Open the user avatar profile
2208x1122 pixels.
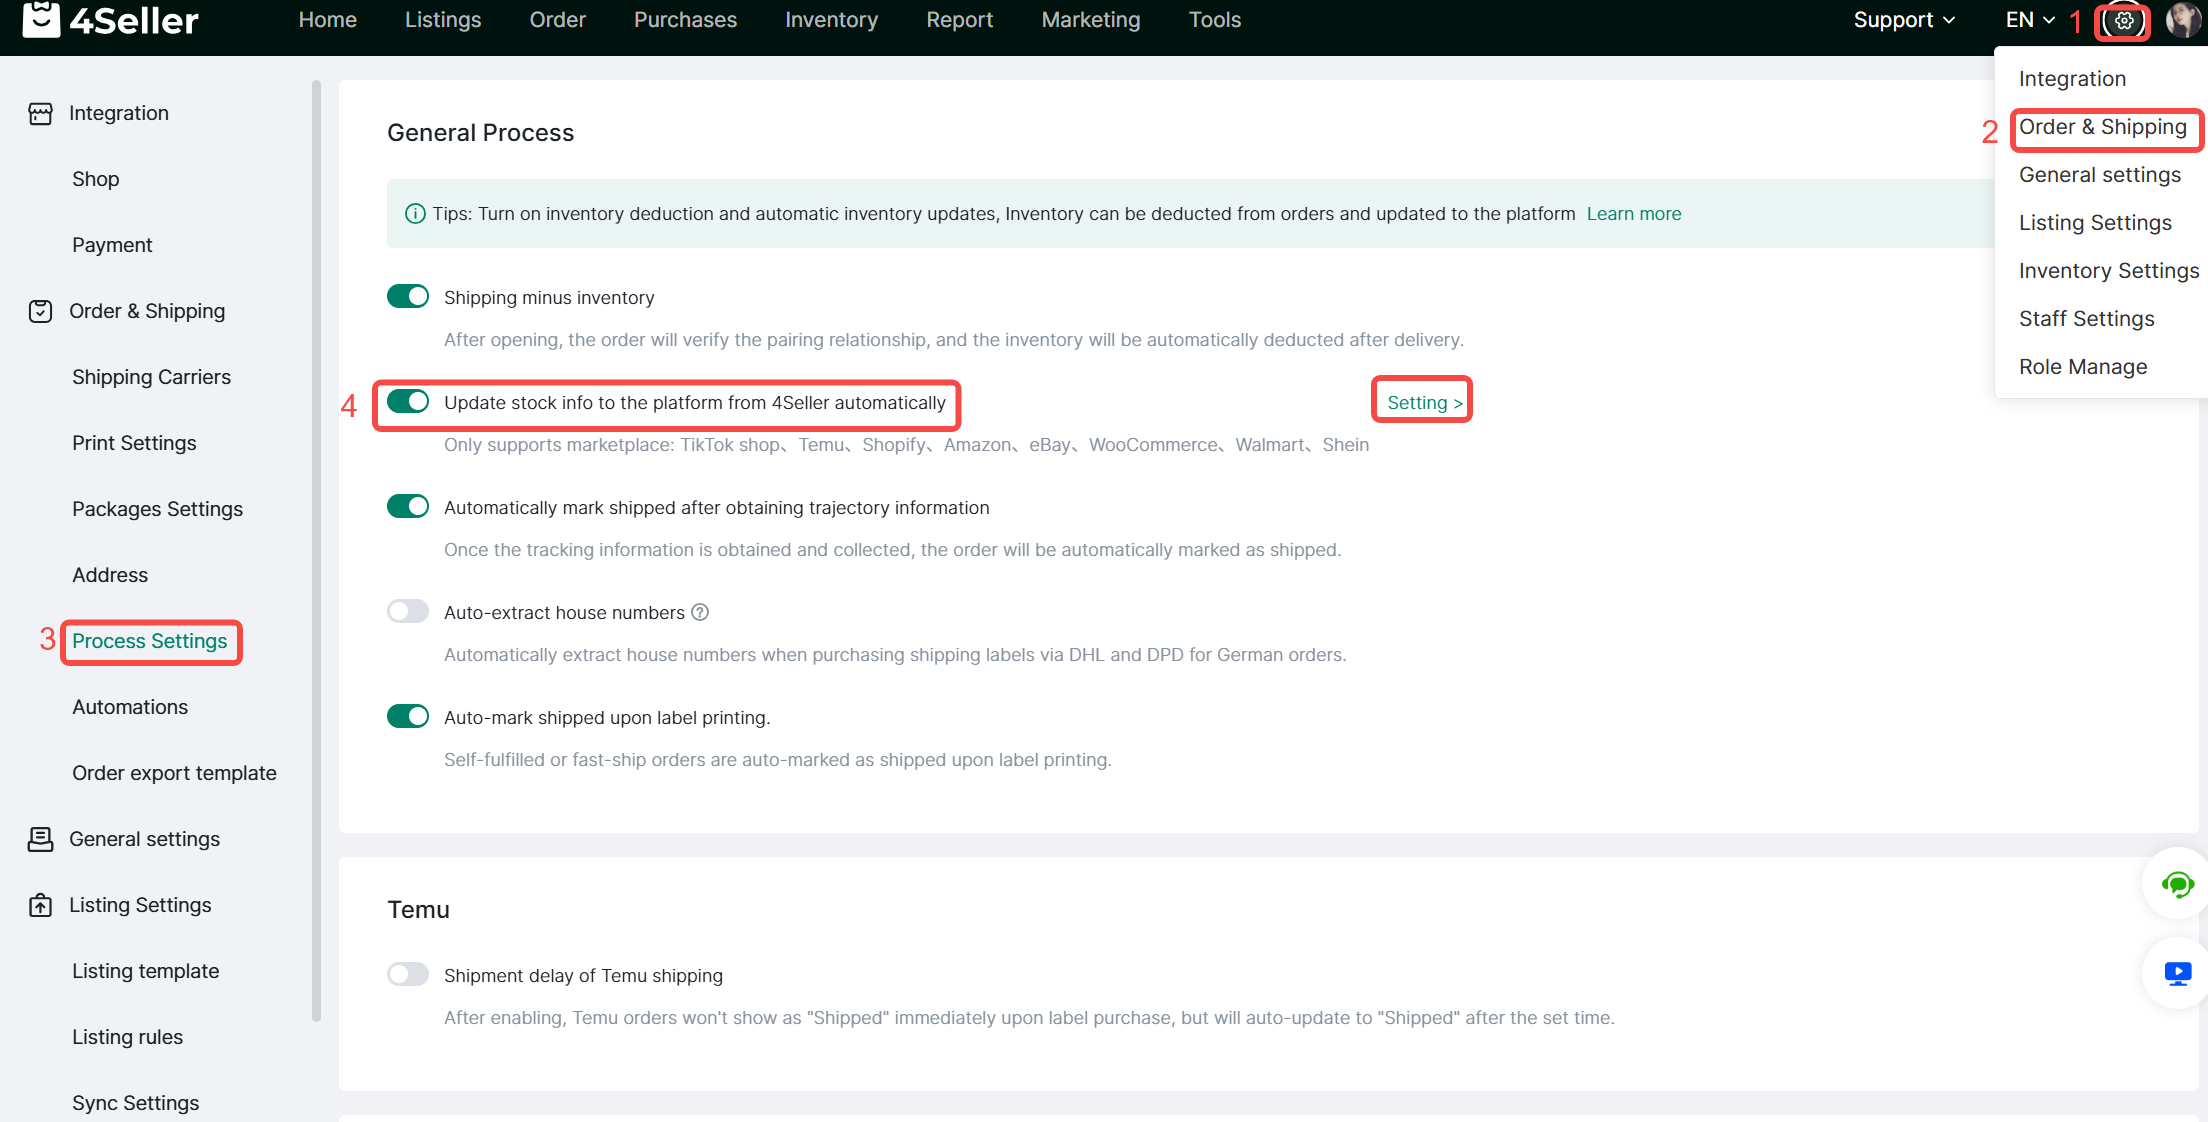pos(2182,20)
